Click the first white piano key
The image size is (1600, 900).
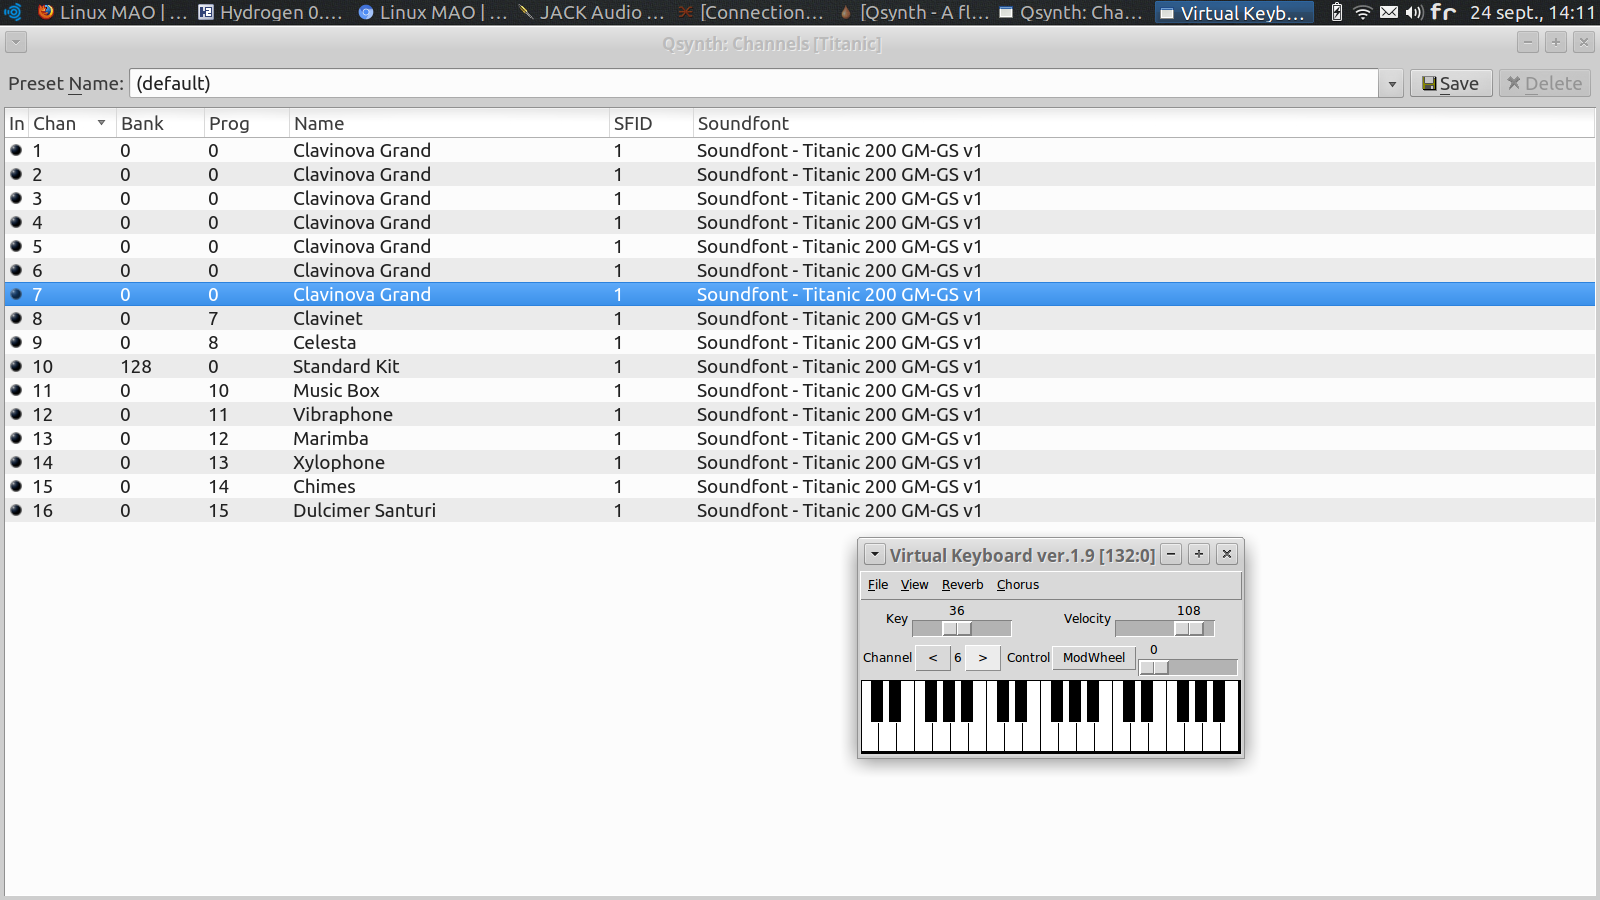coord(870,737)
